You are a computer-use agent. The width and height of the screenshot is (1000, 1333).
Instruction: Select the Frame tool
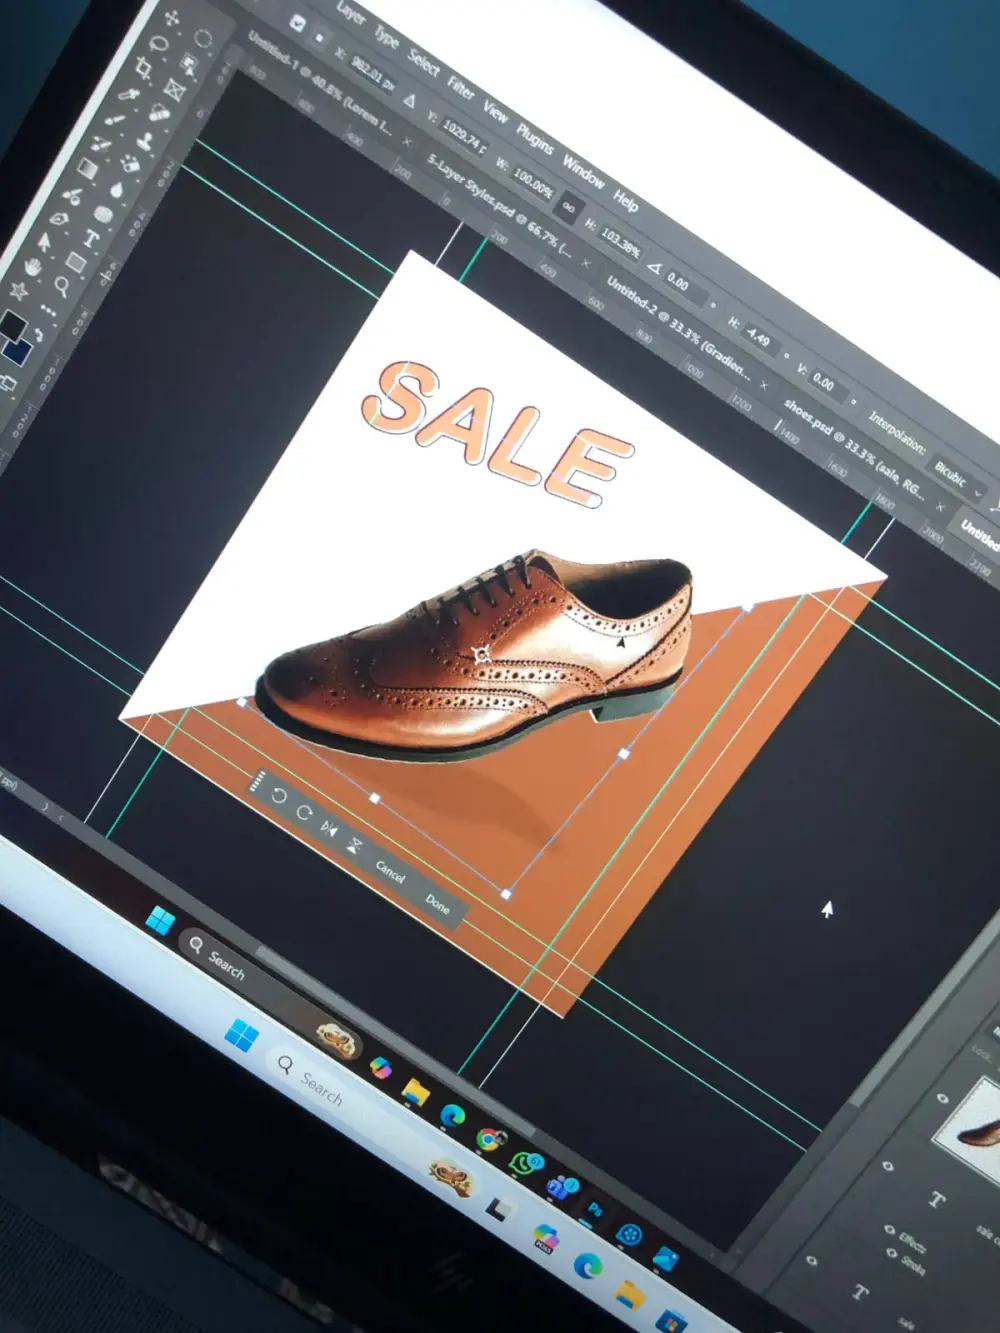[x=174, y=89]
